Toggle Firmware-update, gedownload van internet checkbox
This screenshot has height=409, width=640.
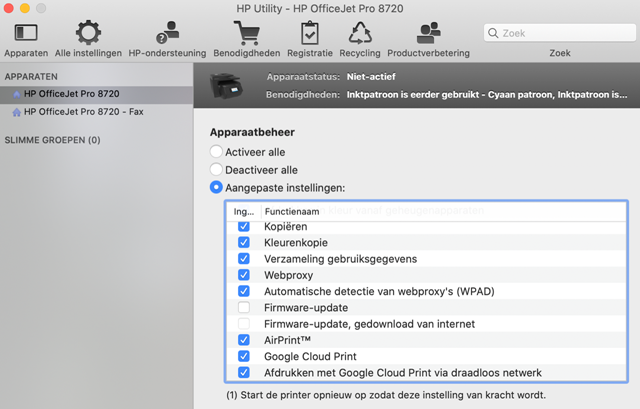point(244,324)
